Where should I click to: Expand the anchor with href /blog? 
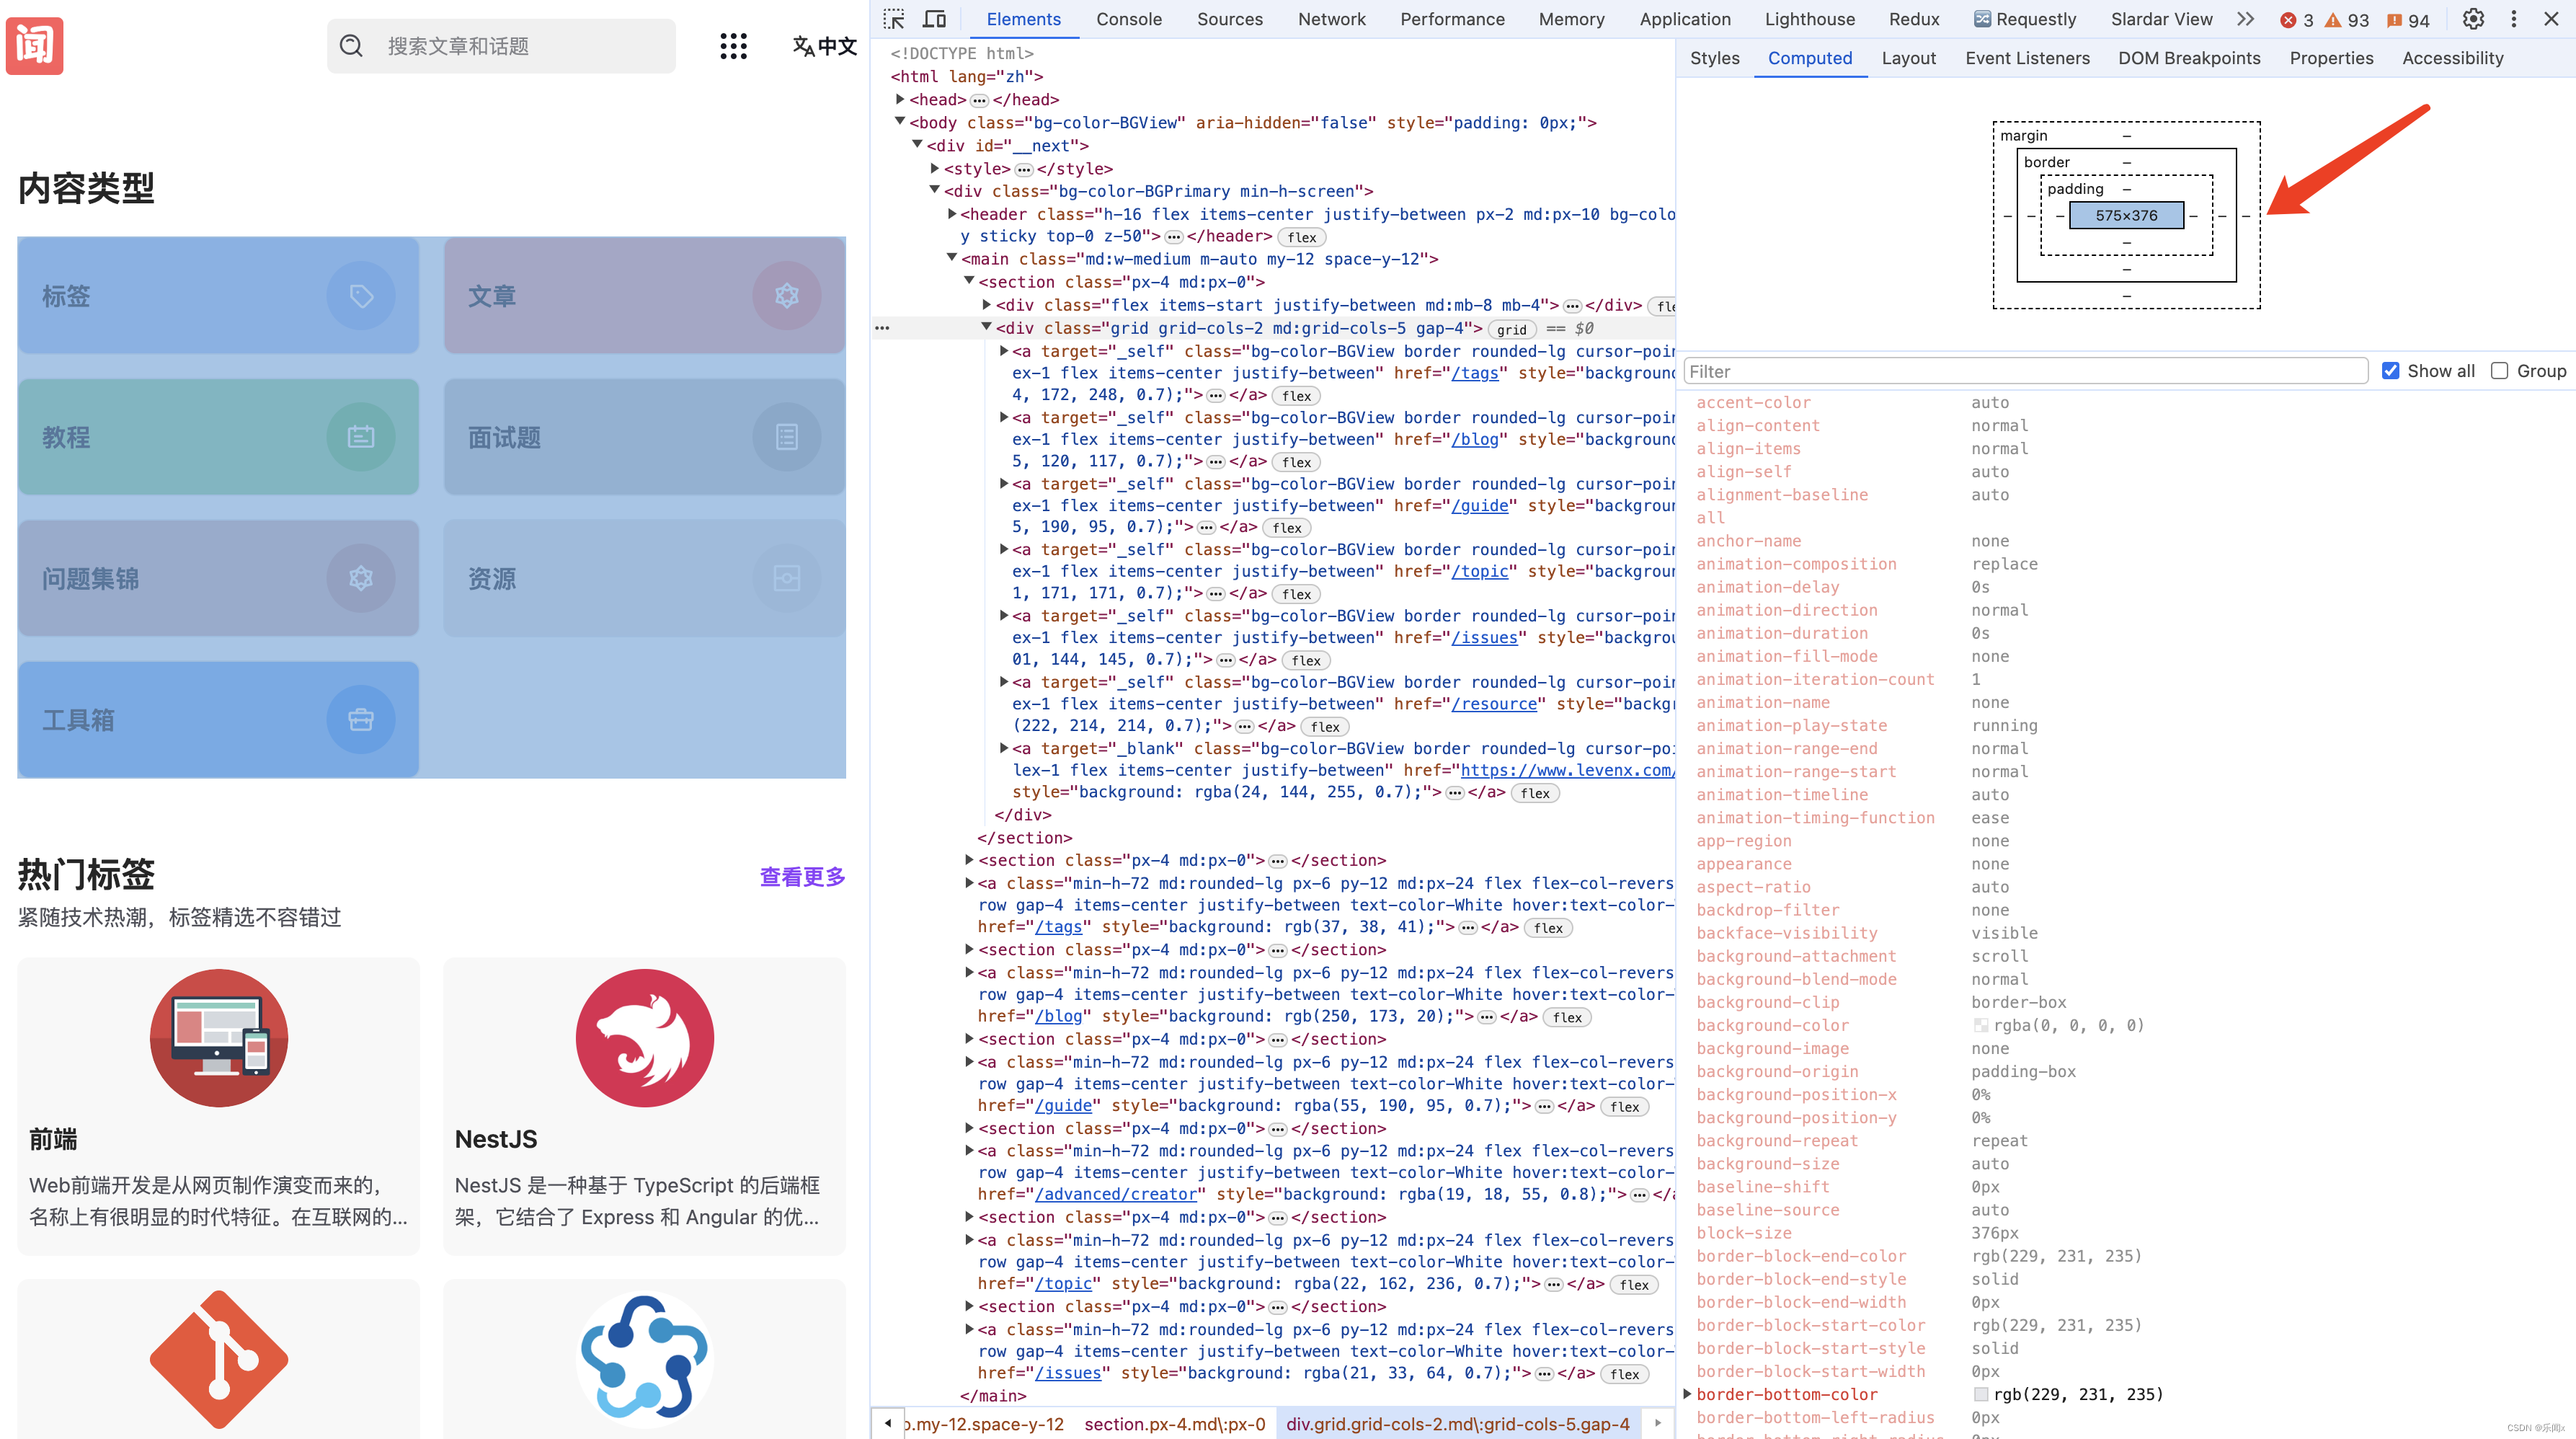(x=1004, y=417)
